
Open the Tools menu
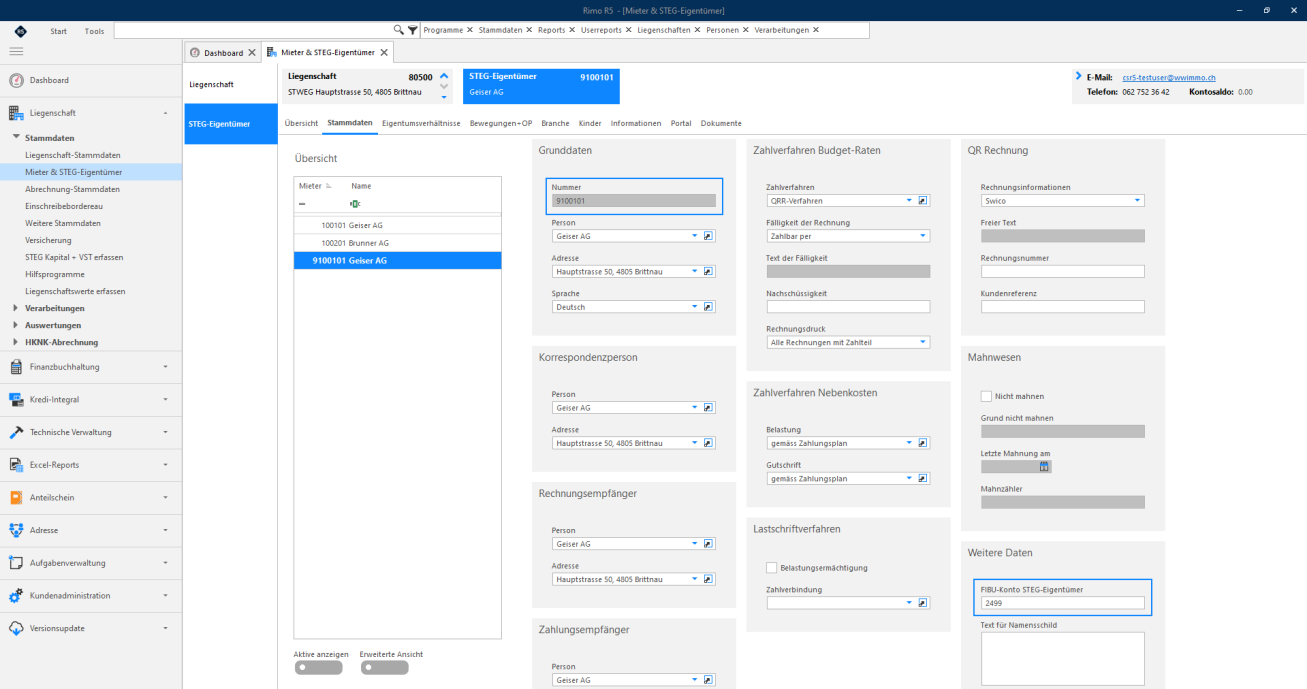tap(94, 31)
